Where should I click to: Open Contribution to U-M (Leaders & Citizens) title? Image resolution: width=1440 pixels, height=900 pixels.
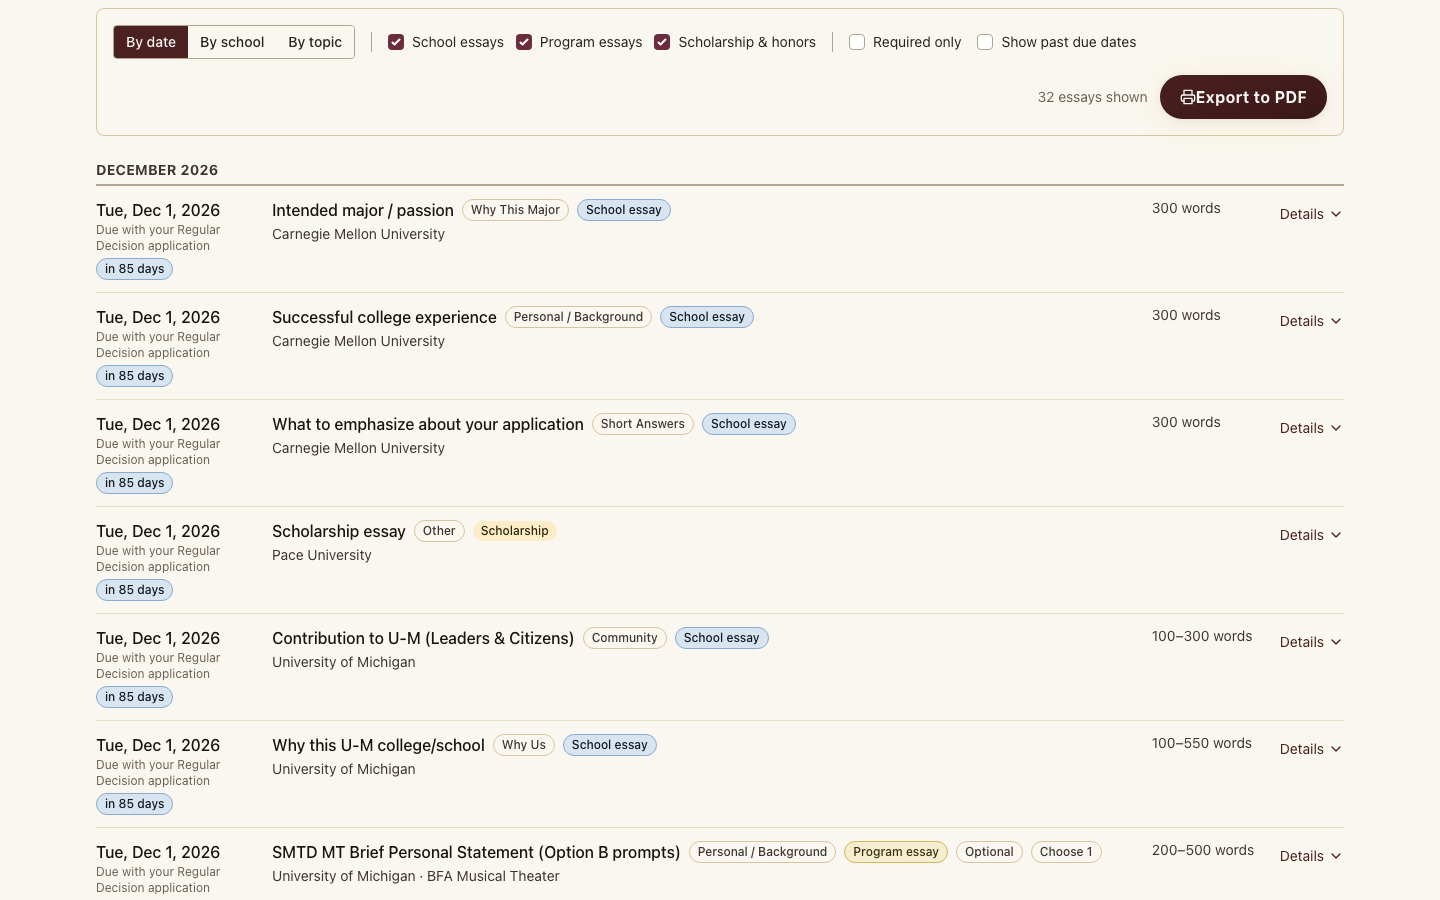pyautogui.click(x=423, y=638)
